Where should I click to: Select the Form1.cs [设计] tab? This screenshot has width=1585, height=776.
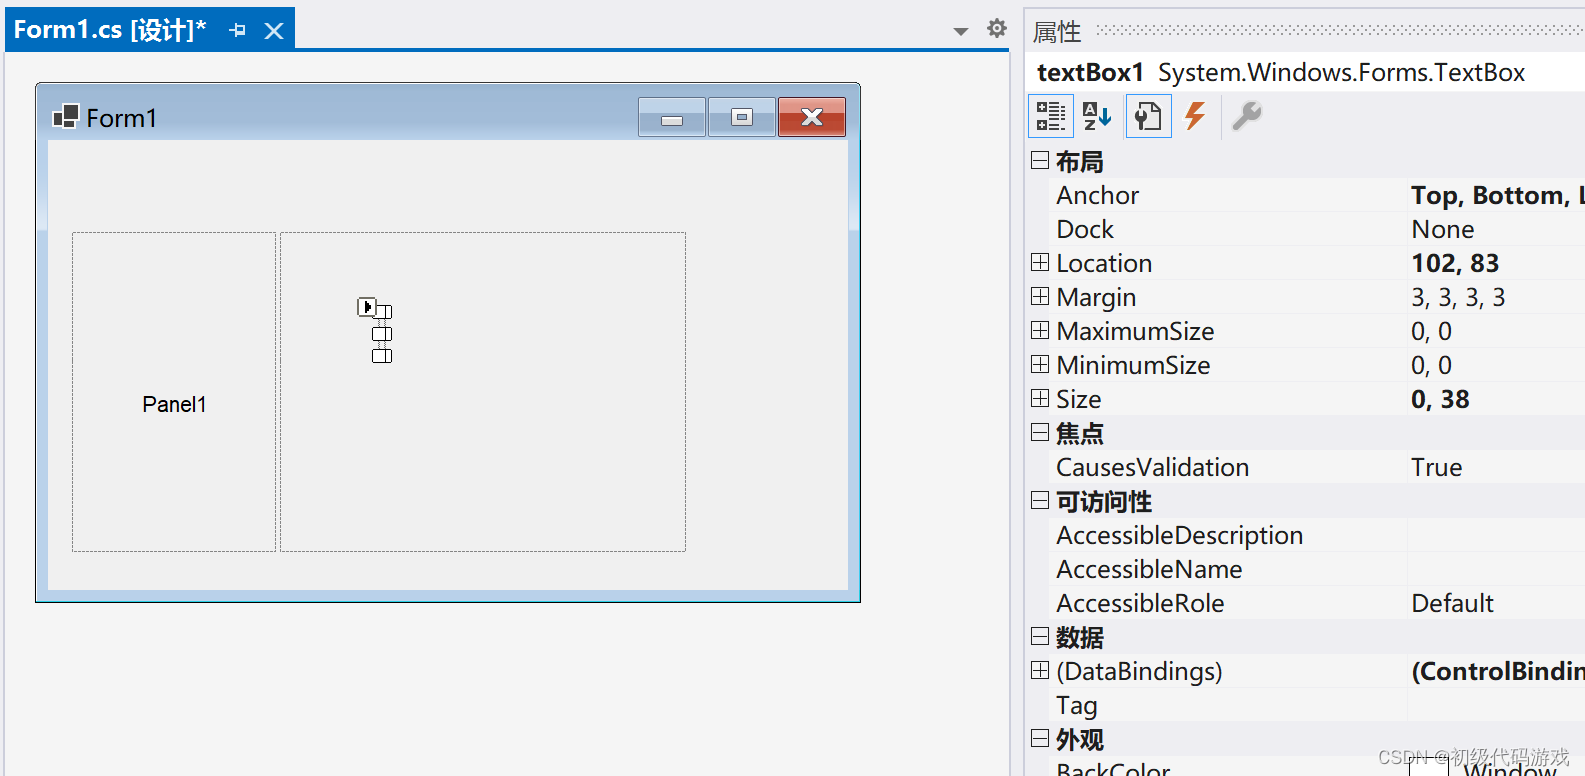coord(110,30)
